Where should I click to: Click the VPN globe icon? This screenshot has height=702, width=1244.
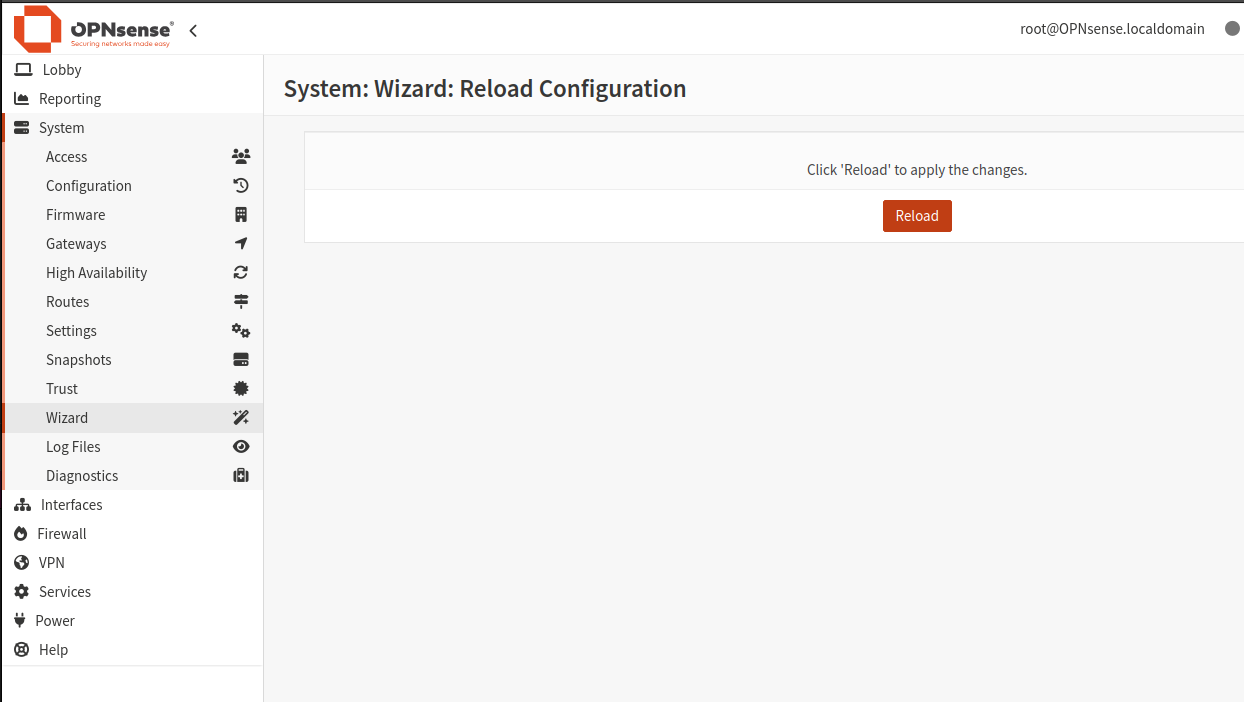click(x=21, y=563)
